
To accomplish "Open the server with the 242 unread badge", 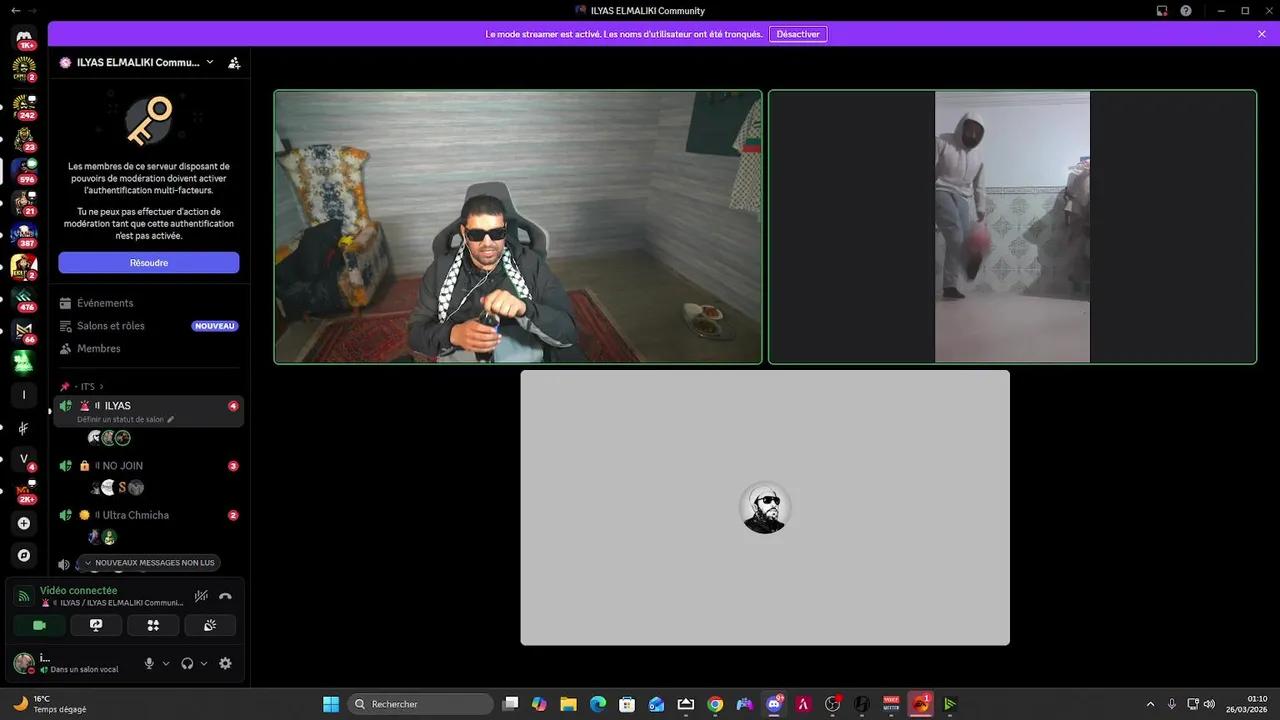I will 24,105.
